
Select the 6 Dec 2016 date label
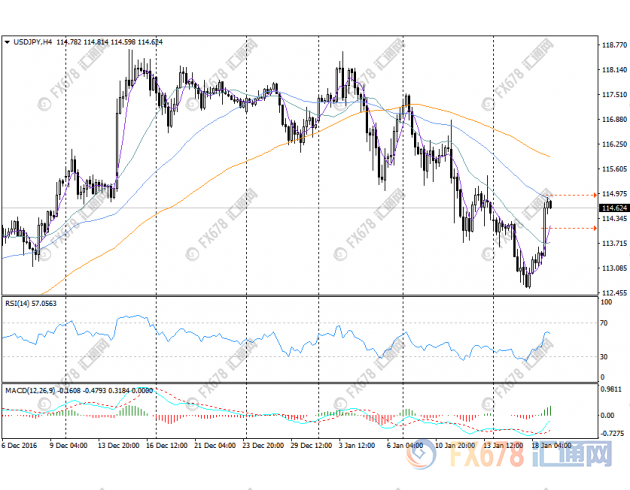21,446
